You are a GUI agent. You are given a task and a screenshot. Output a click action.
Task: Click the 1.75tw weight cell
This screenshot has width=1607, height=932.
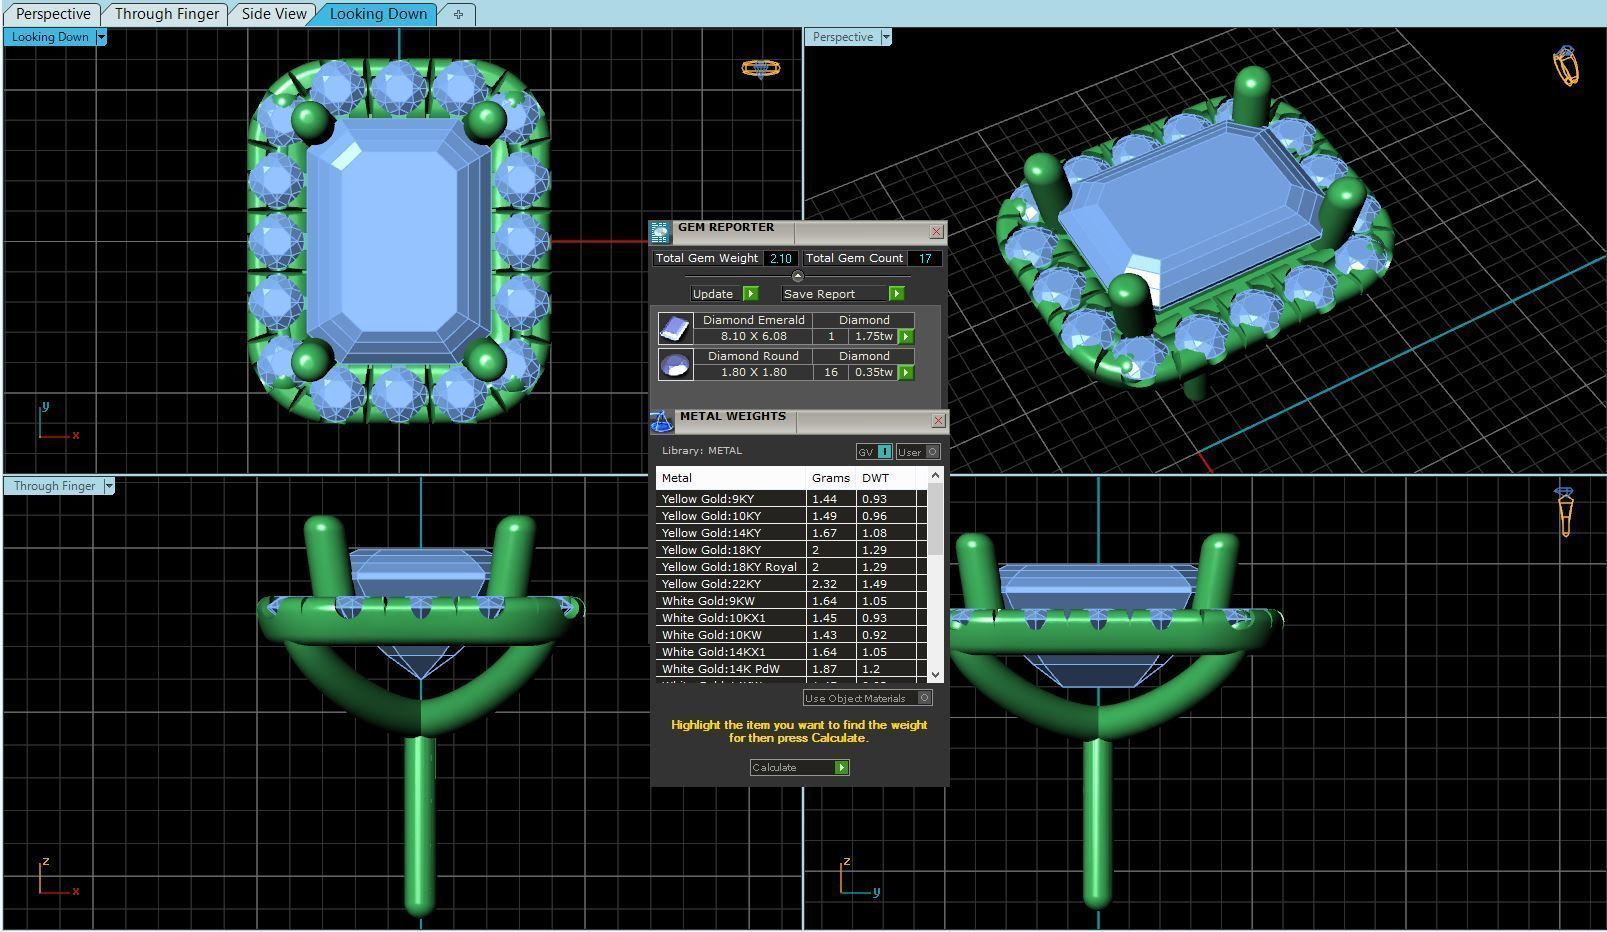pyautogui.click(x=873, y=337)
